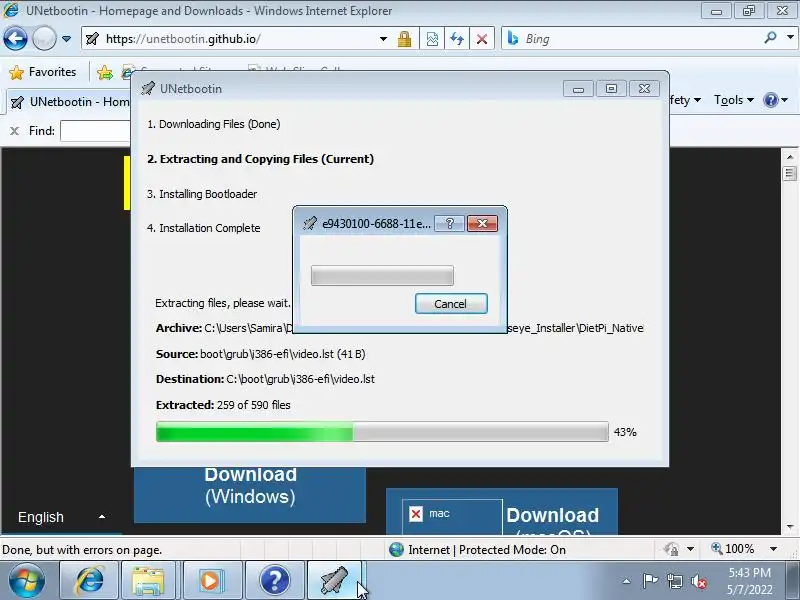The width and height of the screenshot is (800, 600).
Task: Click the 'Extracted: 259 of 590 files' text
Action: [x=223, y=405]
